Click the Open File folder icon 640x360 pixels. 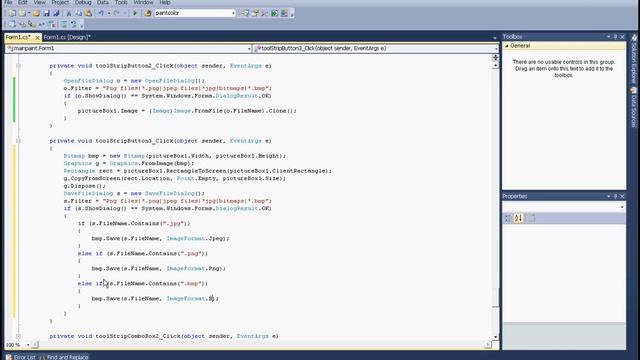pyautogui.click(x=36, y=13)
